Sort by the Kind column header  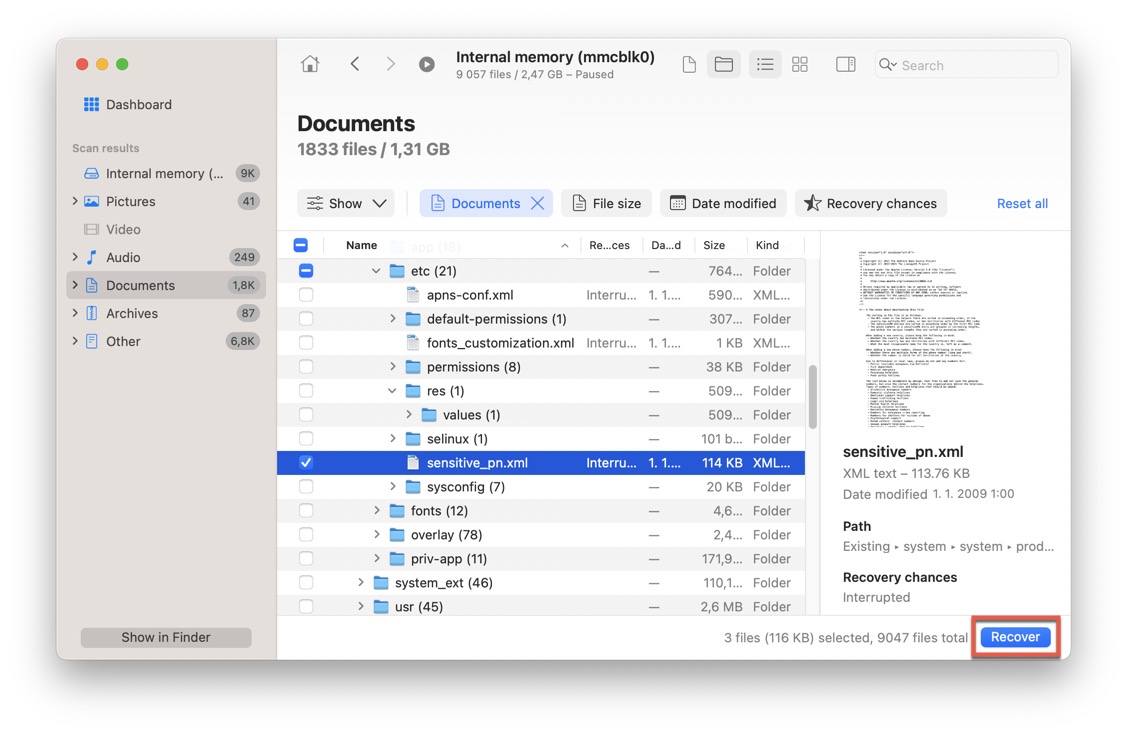(767, 245)
